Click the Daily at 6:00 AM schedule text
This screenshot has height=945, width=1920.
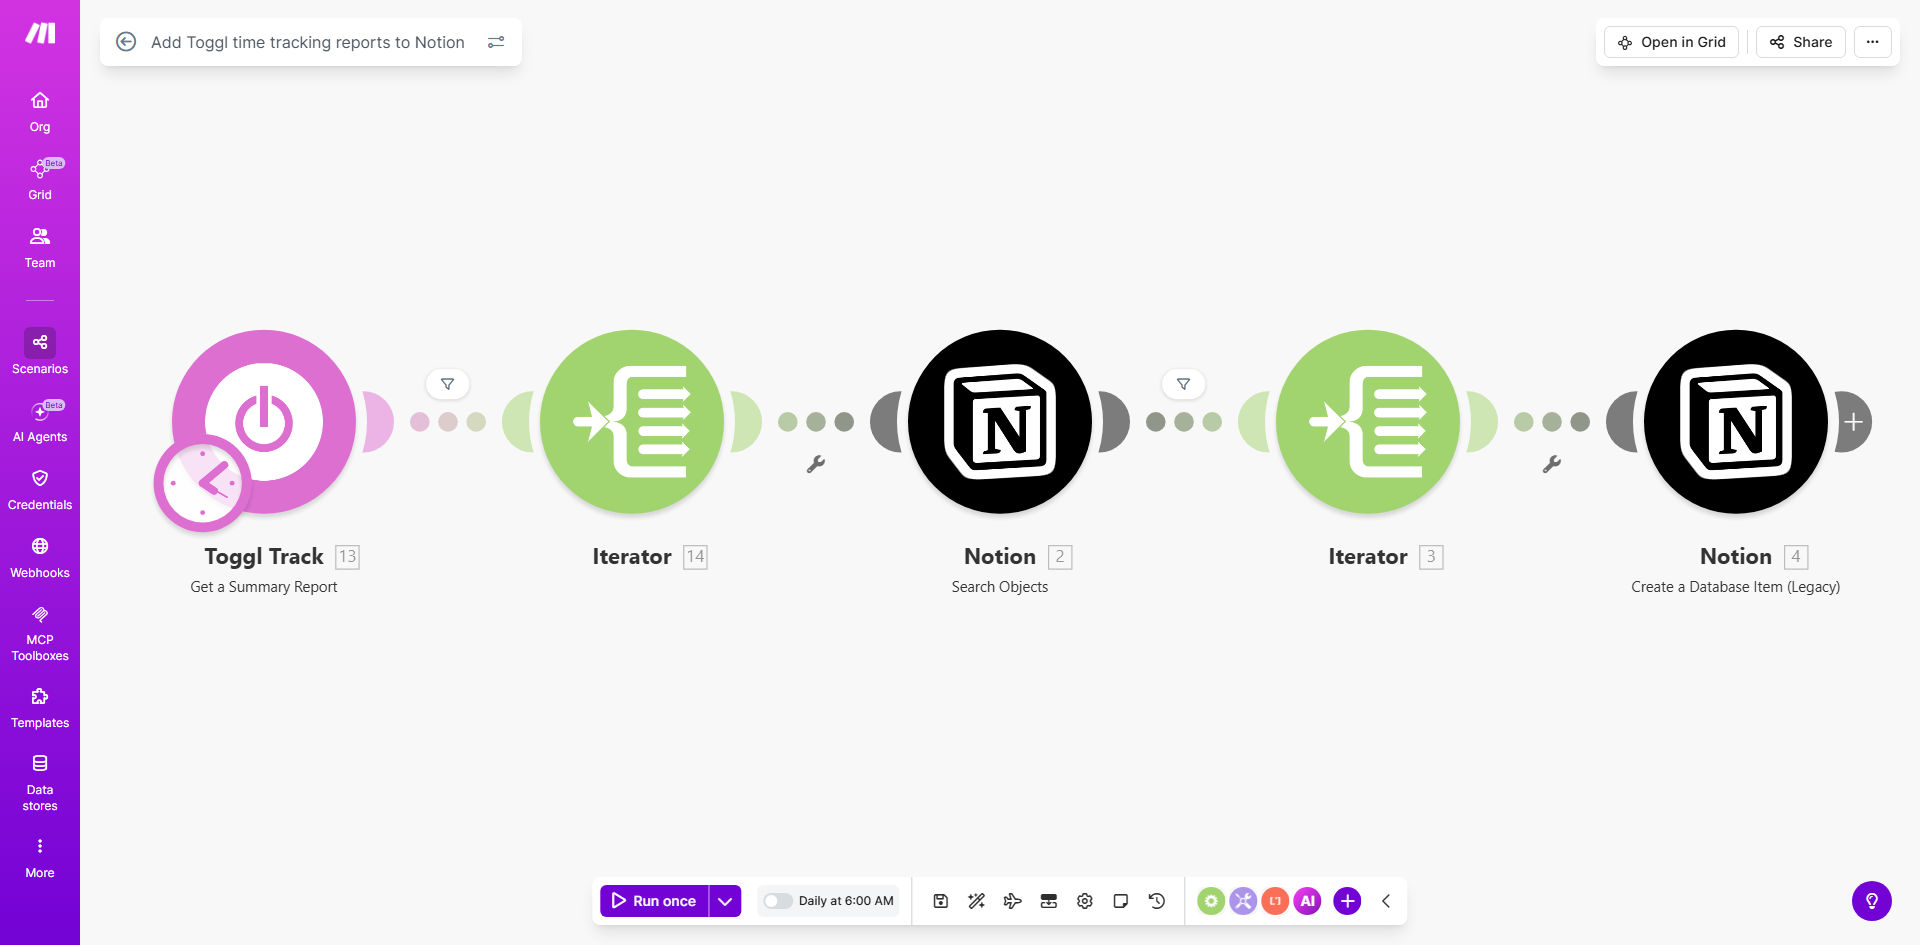(846, 901)
